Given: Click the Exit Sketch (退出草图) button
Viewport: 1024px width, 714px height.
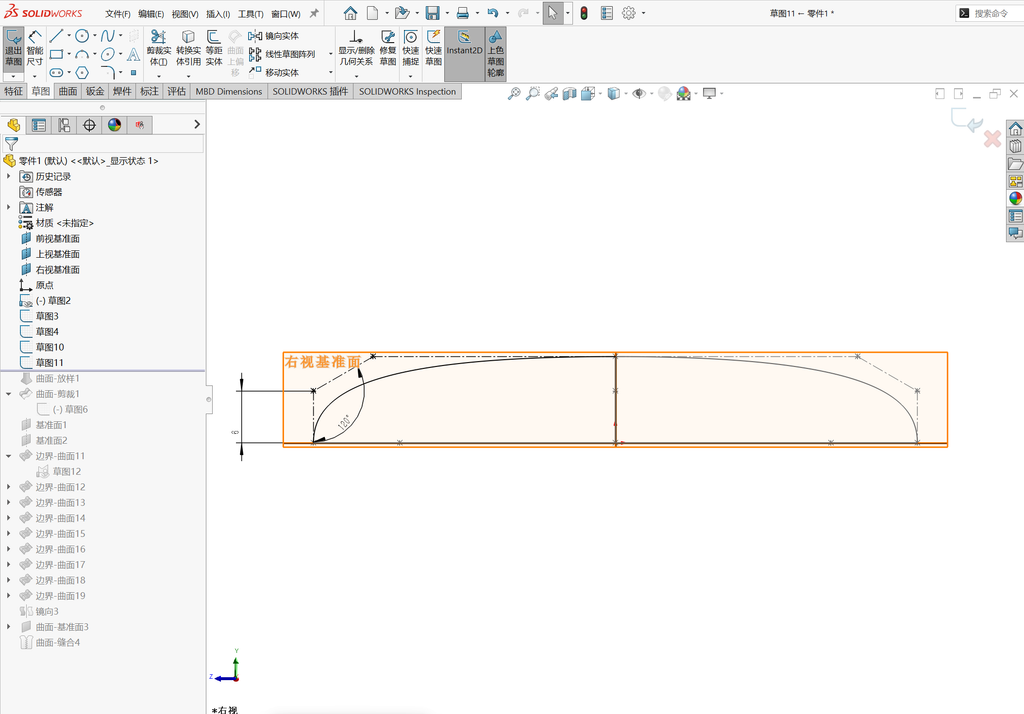Looking at the screenshot, I should 14,48.
